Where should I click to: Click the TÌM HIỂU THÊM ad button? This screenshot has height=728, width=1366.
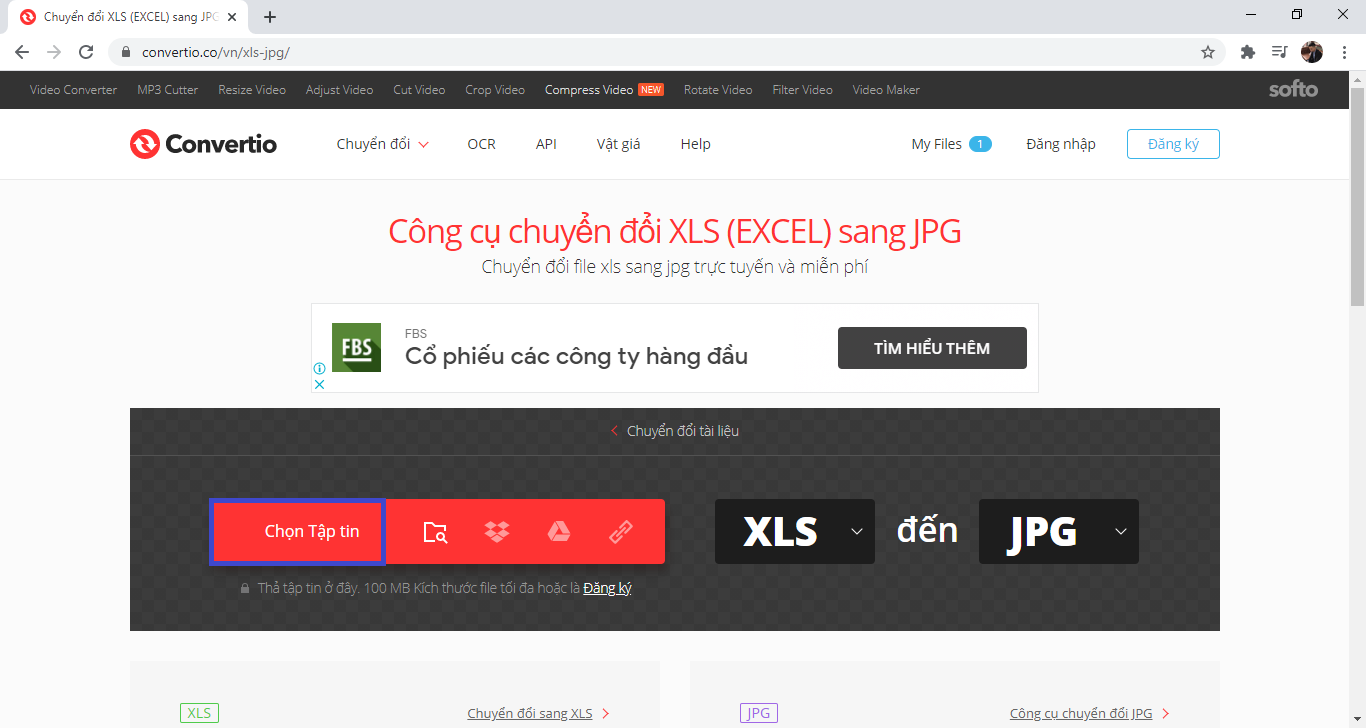tap(932, 348)
